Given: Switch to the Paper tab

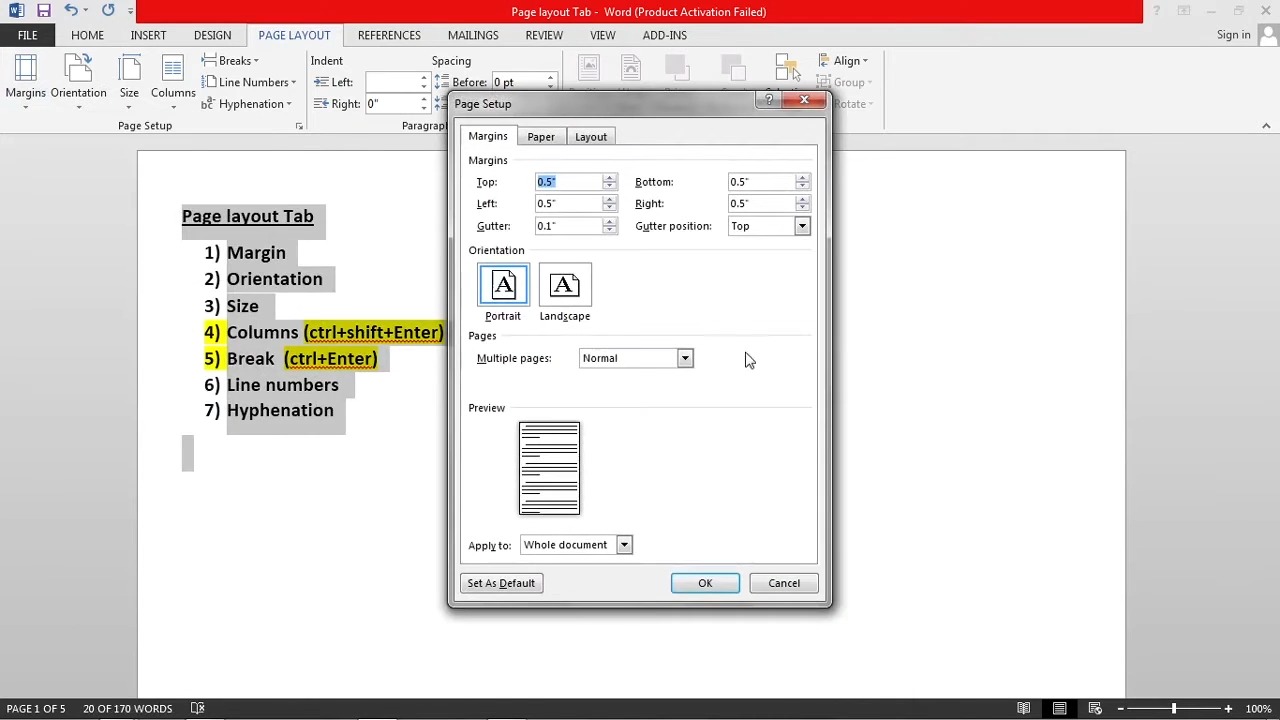Looking at the screenshot, I should click(541, 137).
